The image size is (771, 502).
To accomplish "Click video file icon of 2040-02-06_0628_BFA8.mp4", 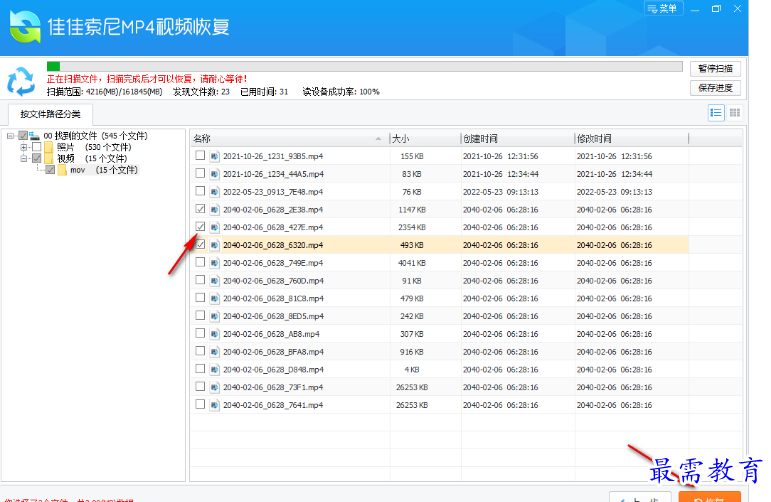I will pyautogui.click(x=214, y=352).
